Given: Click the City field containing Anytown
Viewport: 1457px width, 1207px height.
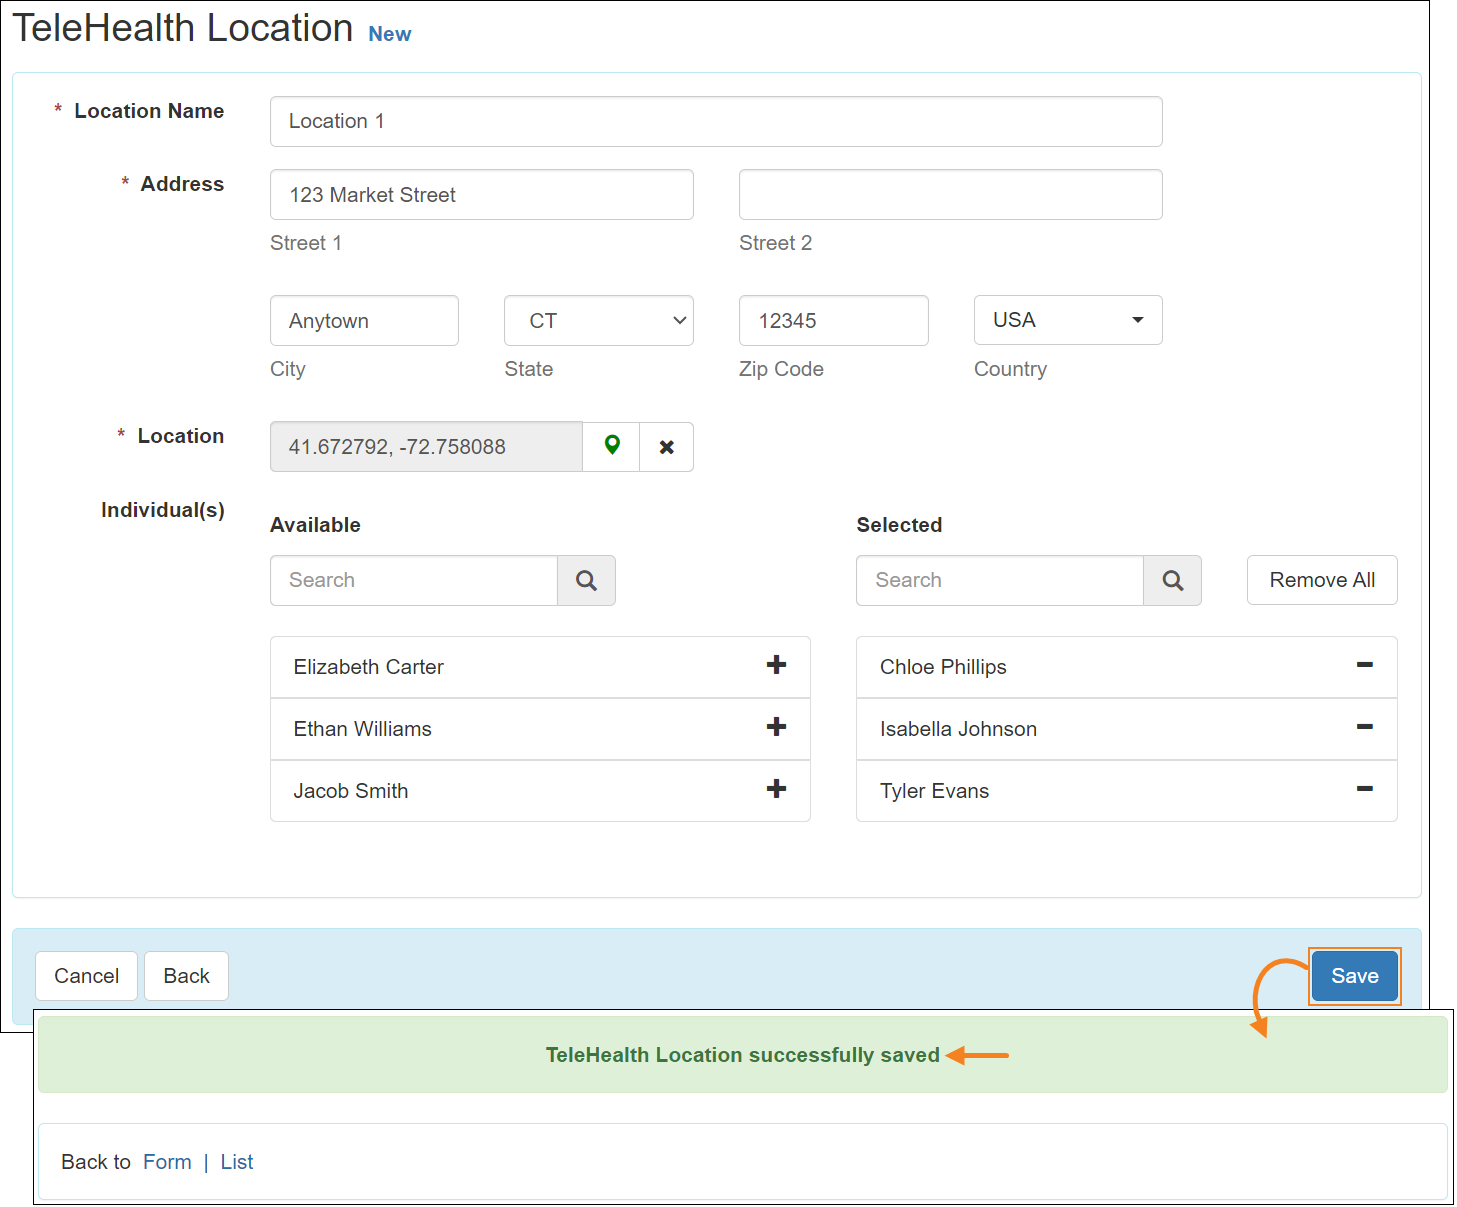Looking at the screenshot, I should pyautogui.click(x=364, y=320).
